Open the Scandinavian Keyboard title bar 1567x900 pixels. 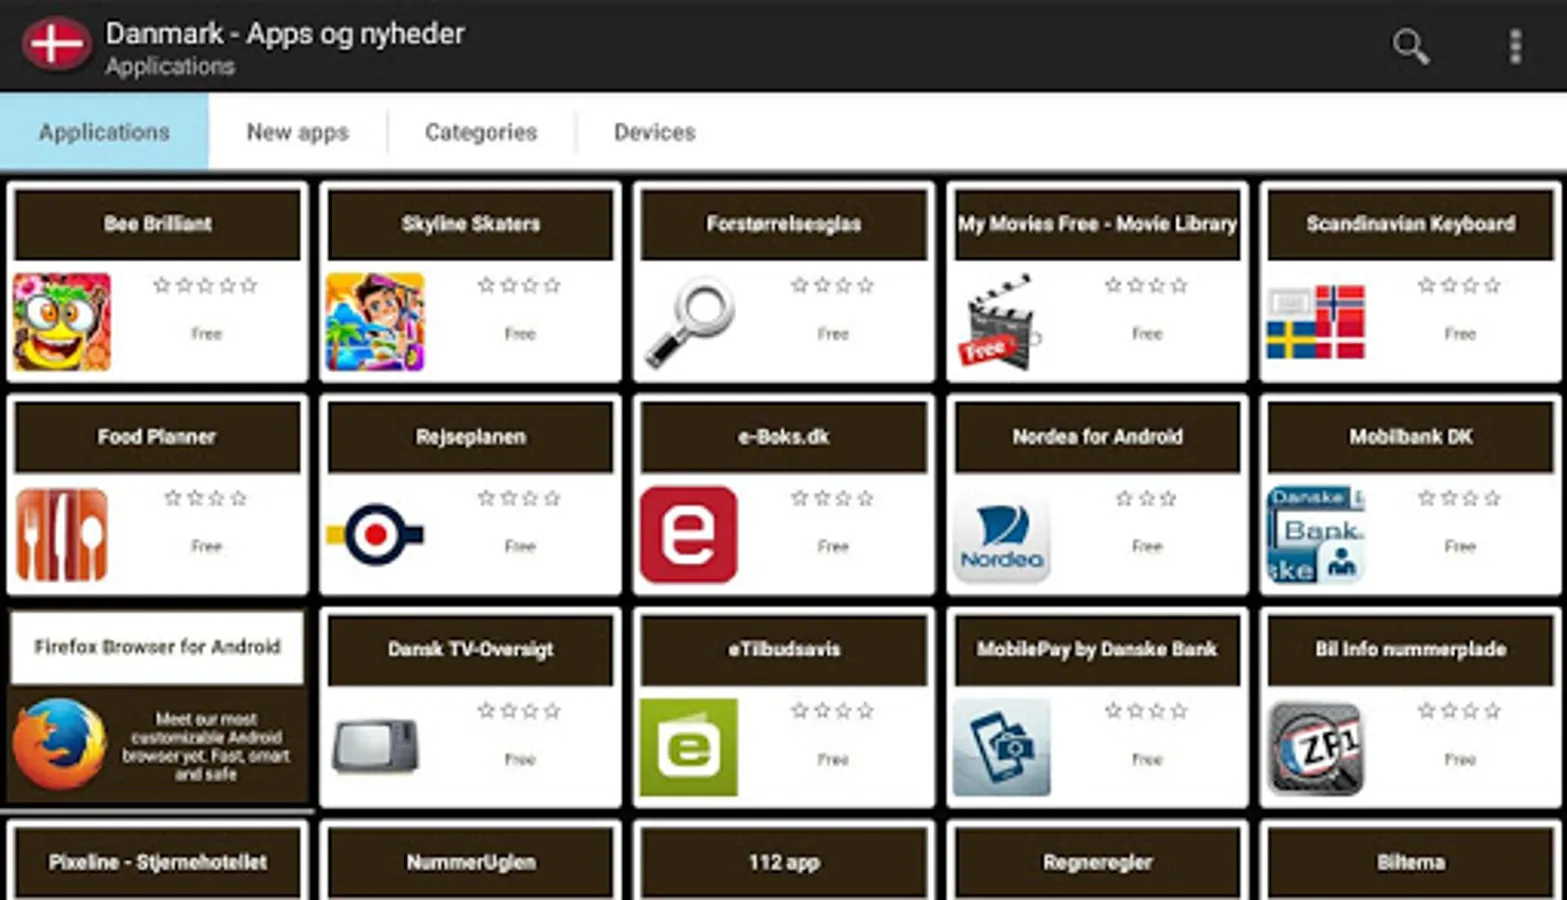(1410, 224)
